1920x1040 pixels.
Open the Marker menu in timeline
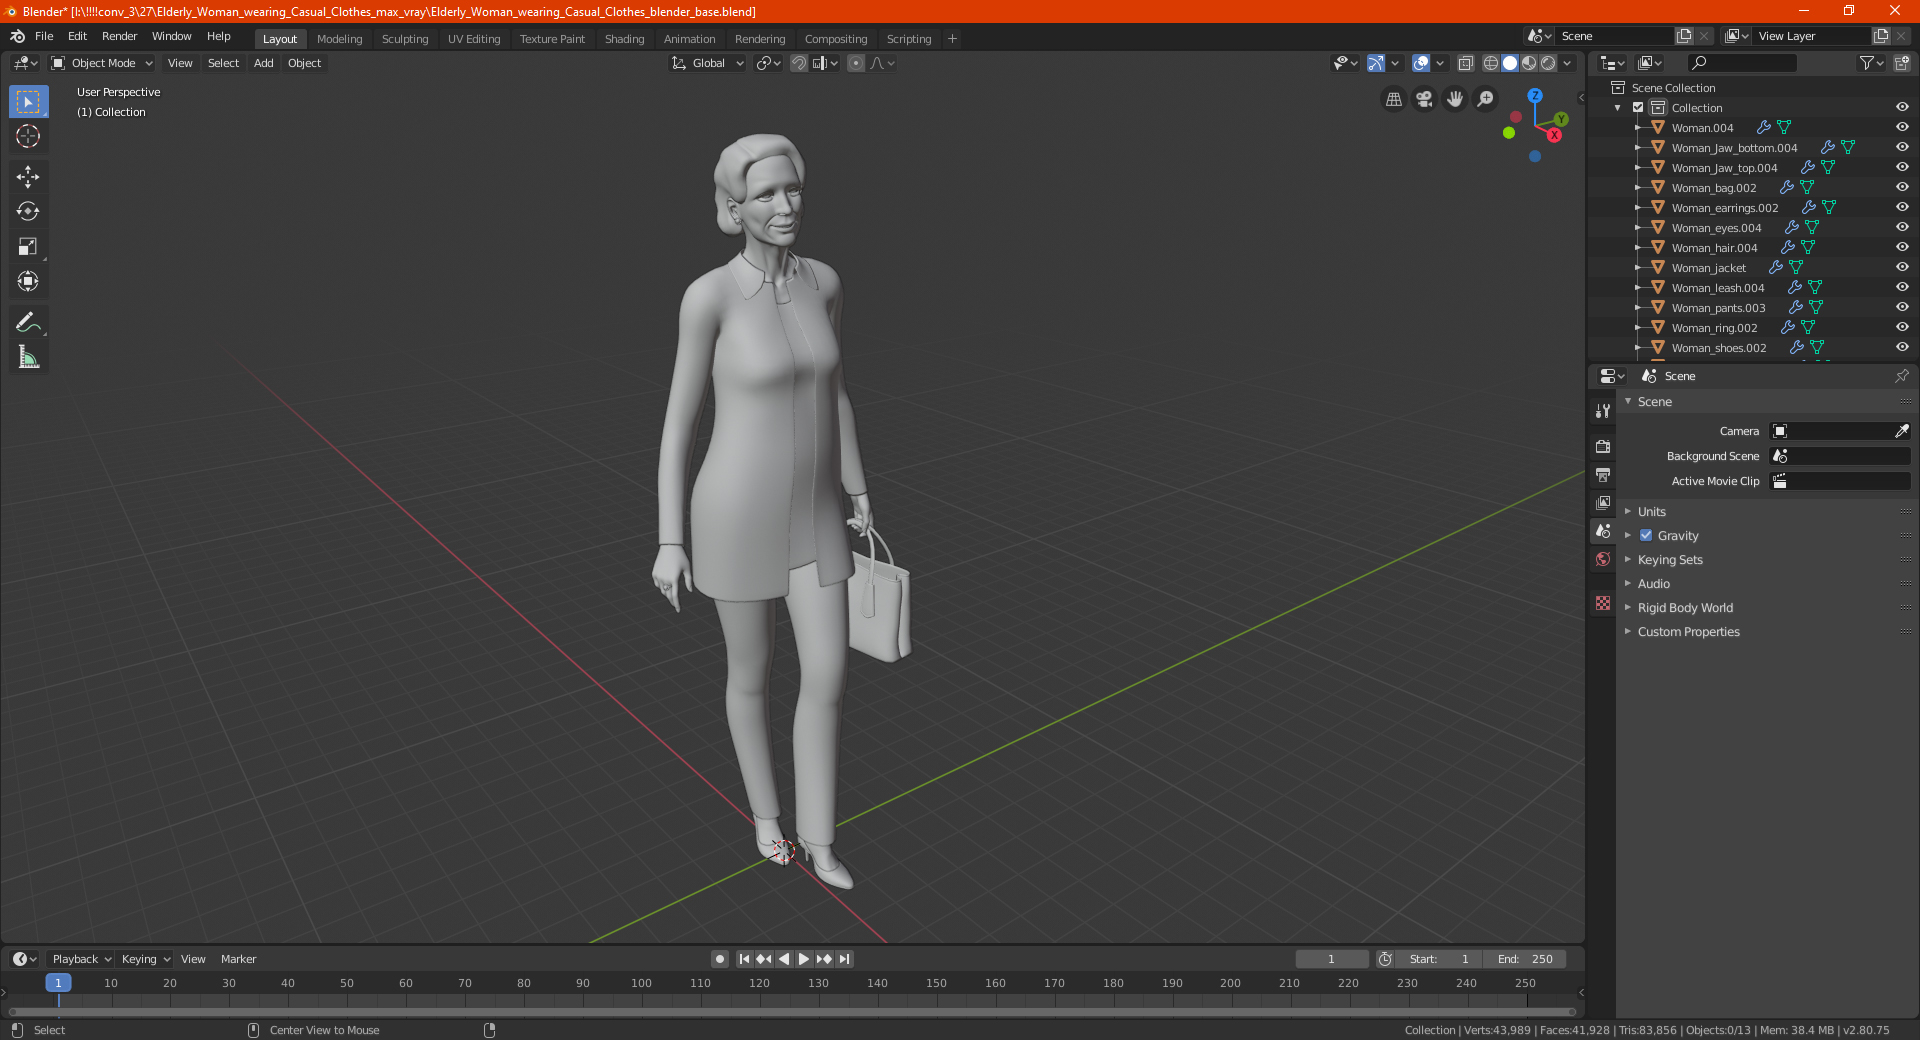coord(238,959)
